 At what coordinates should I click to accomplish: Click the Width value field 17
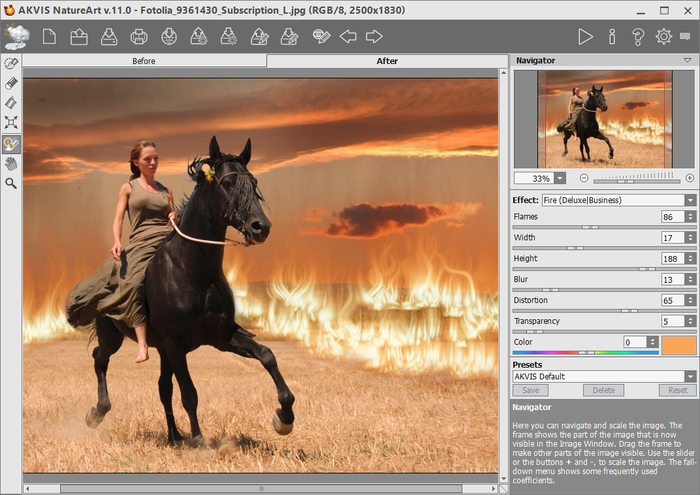(x=672, y=238)
